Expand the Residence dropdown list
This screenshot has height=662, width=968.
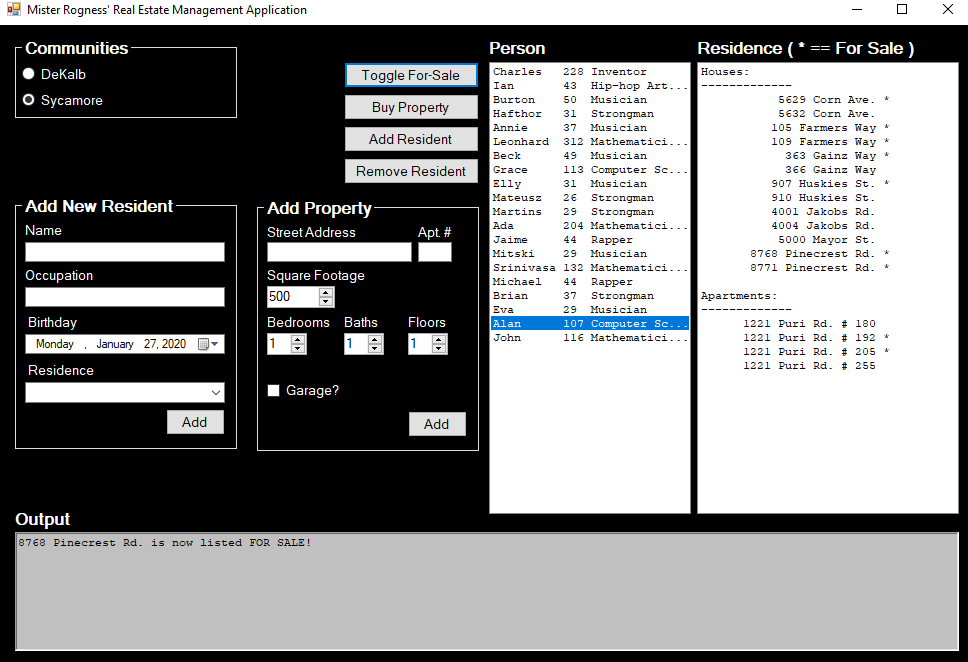pos(215,393)
